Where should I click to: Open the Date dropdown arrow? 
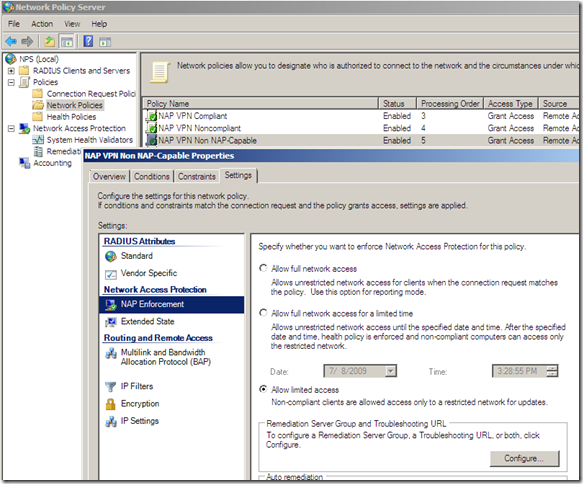tap(390, 371)
